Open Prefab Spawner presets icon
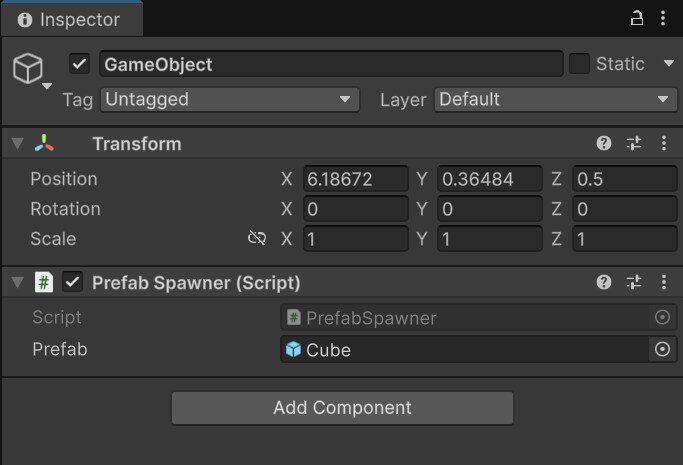This screenshot has width=683, height=465. click(634, 282)
